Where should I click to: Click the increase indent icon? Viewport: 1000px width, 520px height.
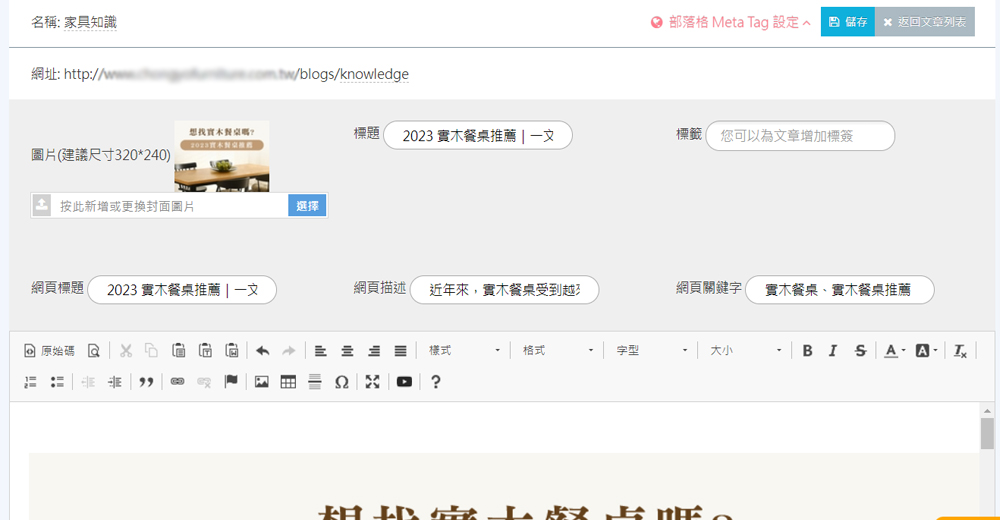[x=115, y=382]
